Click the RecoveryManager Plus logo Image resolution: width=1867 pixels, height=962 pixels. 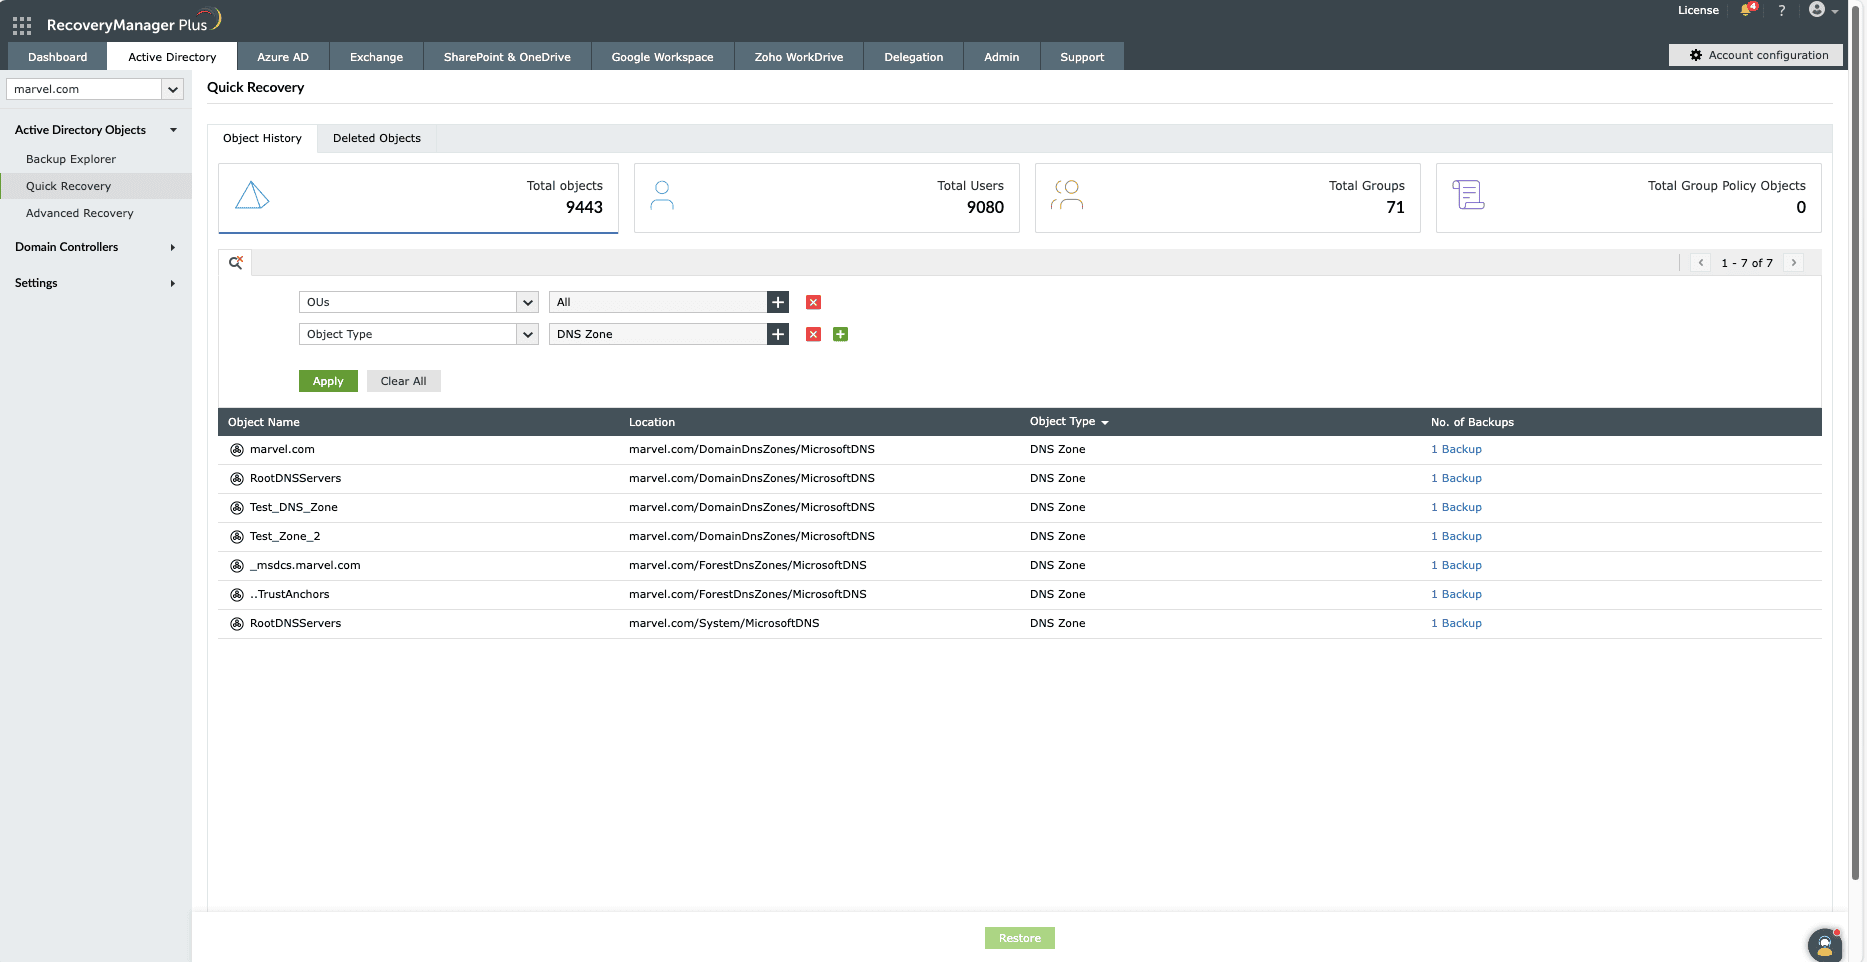tap(133, 22)
